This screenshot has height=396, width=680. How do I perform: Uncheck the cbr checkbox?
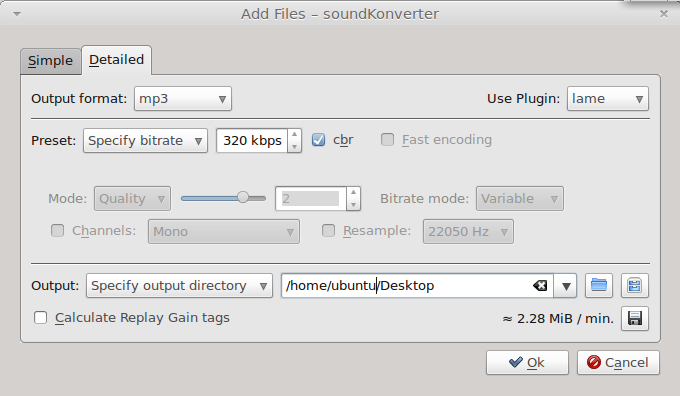318,140
